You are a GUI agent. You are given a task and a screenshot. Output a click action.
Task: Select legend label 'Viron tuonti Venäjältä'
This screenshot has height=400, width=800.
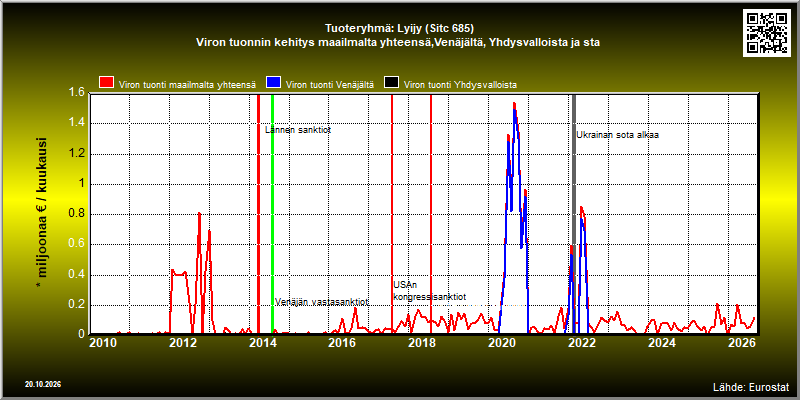tap(331, 85)
